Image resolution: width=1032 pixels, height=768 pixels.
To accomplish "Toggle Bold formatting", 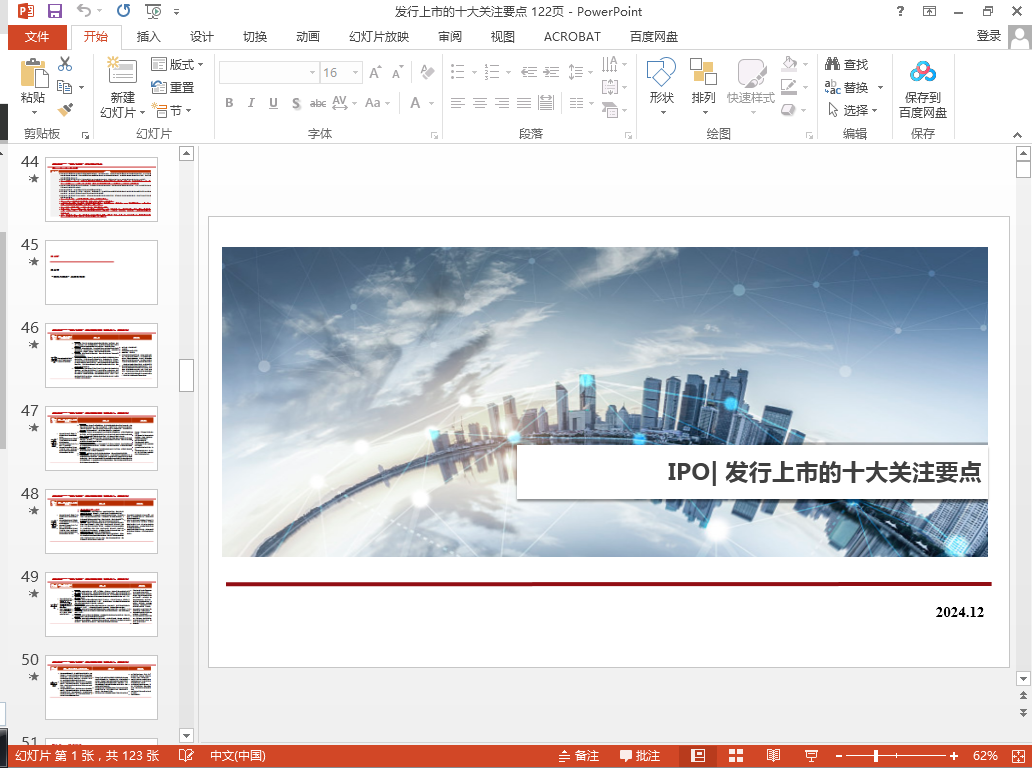I will [229, 103].
